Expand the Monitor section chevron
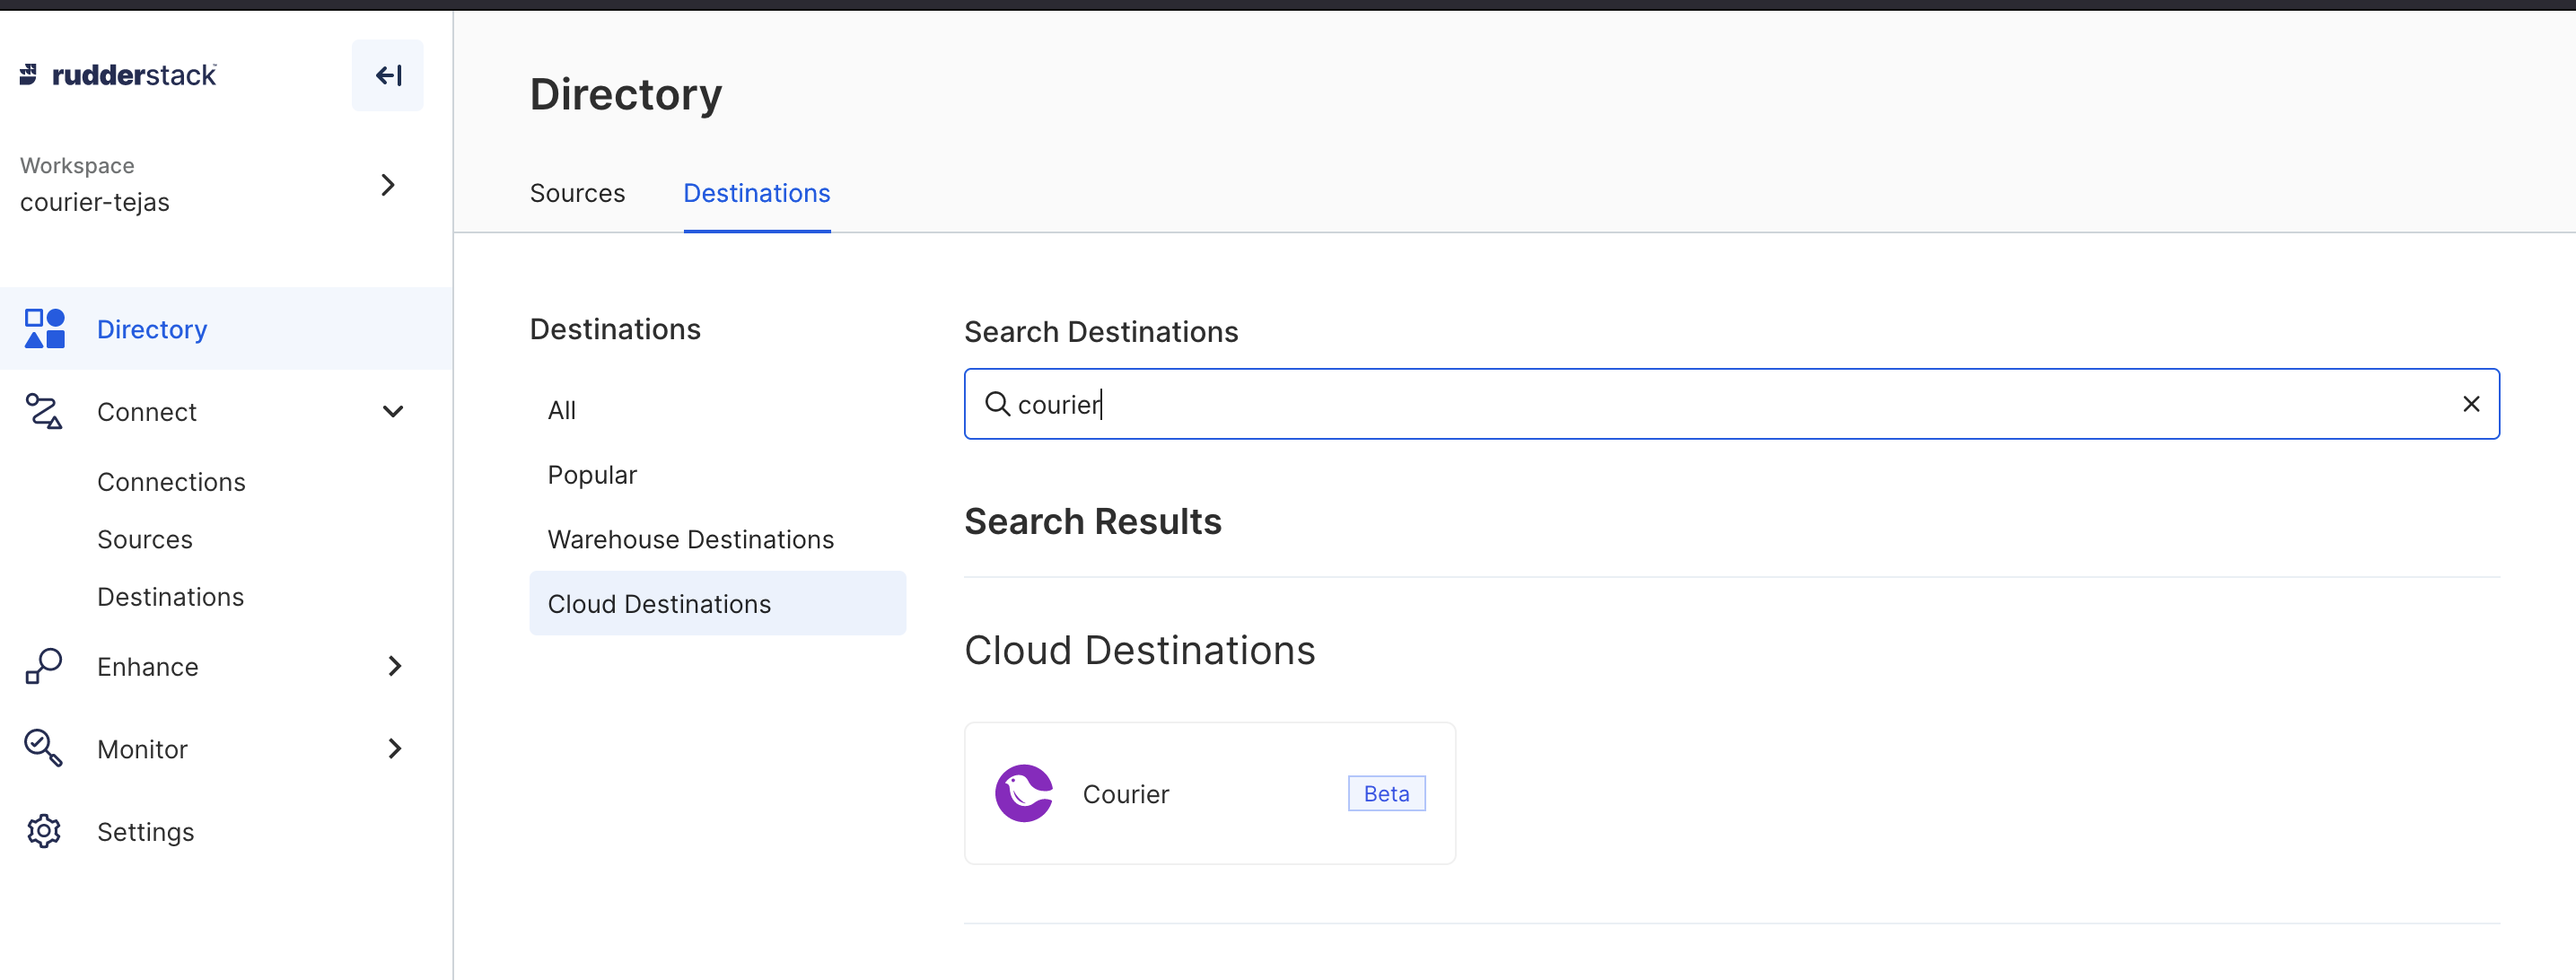 pos(395,748)
